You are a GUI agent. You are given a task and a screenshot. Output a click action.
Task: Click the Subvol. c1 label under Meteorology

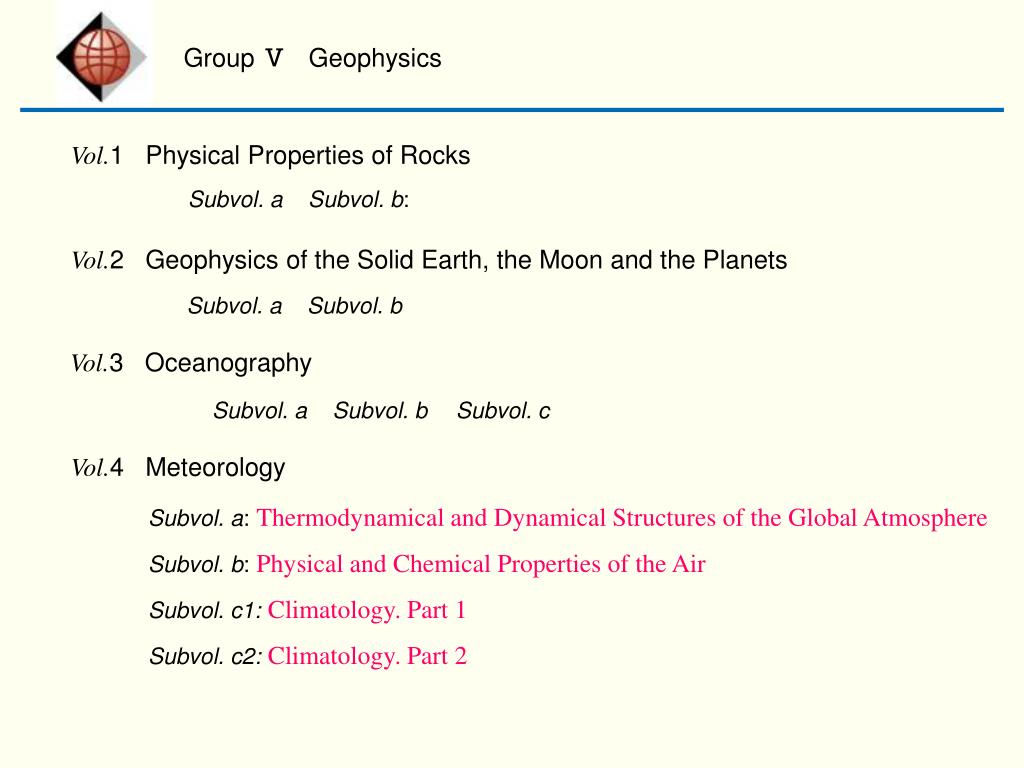206,610
